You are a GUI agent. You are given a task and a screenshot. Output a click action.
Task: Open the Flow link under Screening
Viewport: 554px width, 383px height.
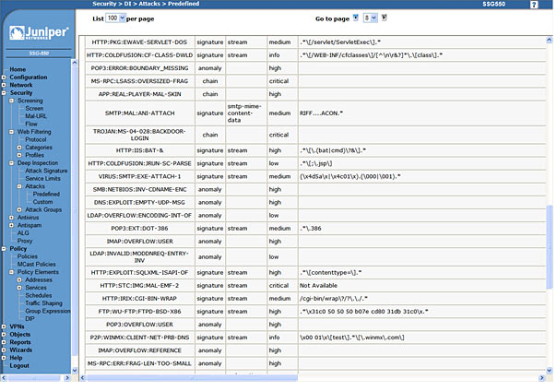[x=31, y=124]
